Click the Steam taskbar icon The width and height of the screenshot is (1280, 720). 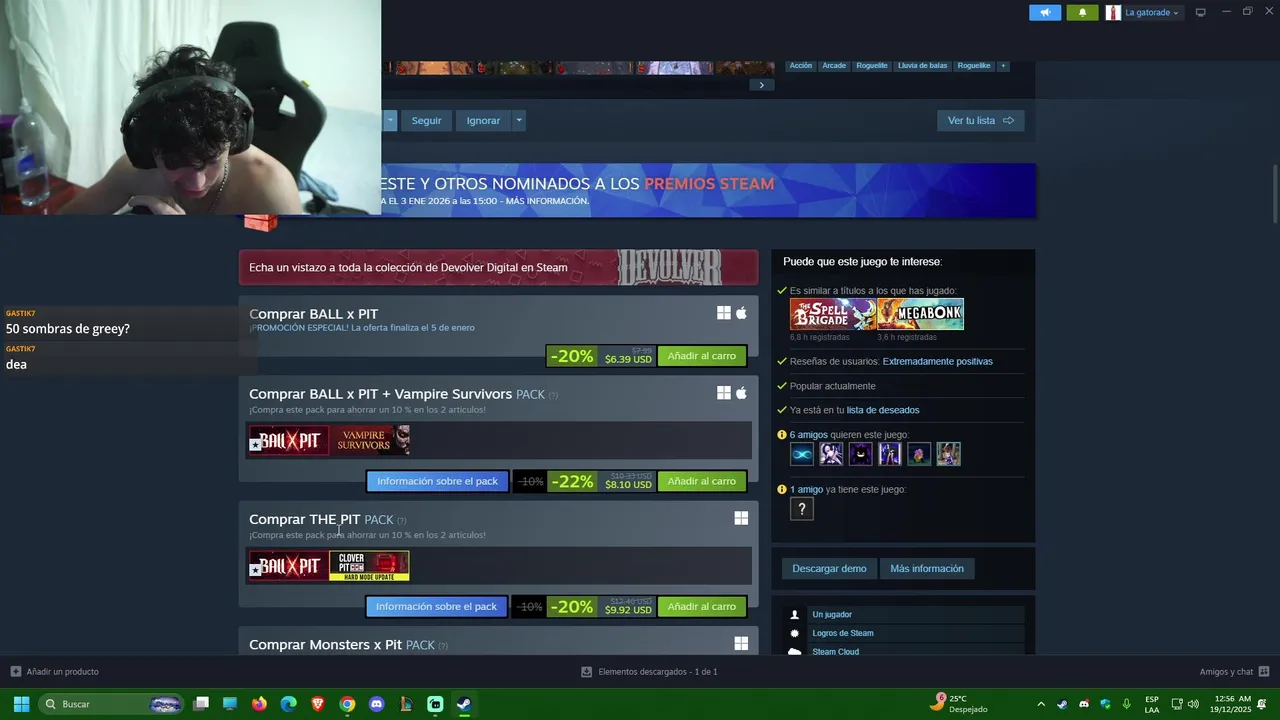(x=464, y=704)
